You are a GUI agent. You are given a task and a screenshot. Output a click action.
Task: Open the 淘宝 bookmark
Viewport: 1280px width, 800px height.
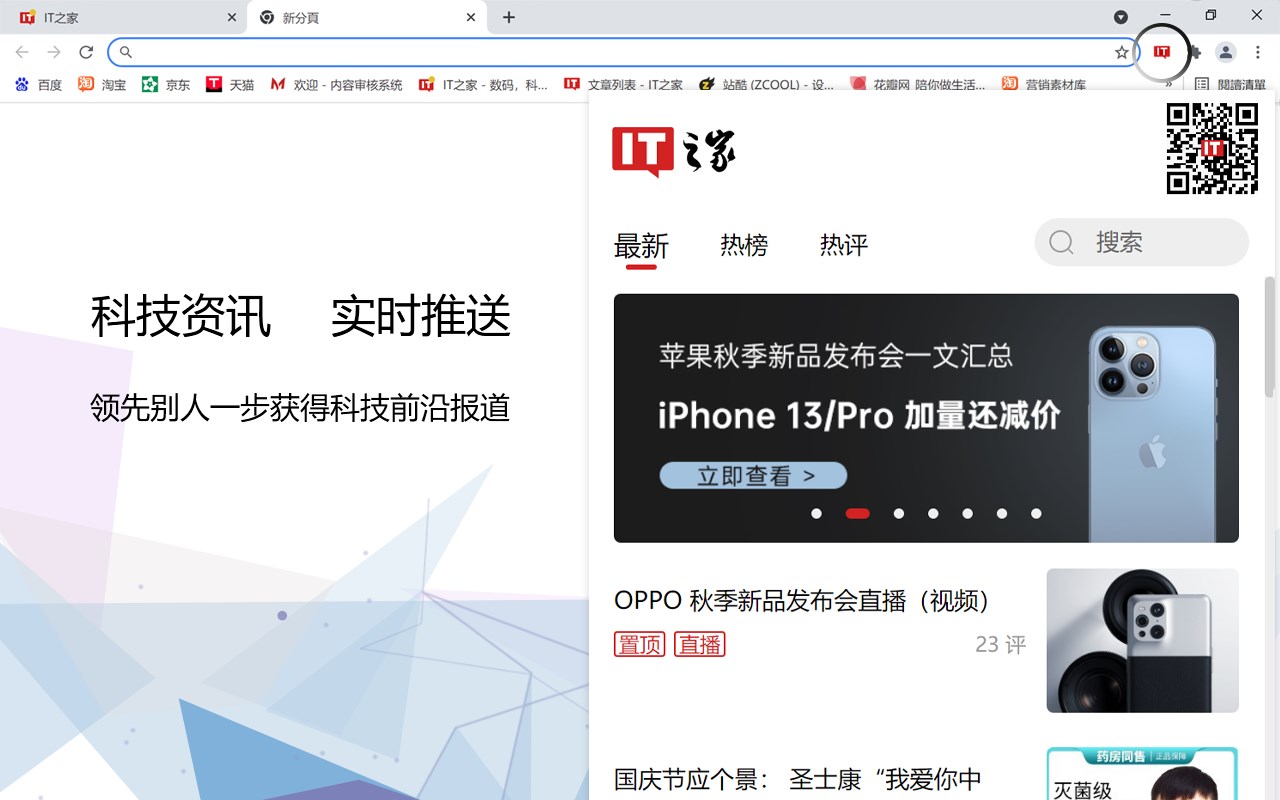(x=103, y=85)
